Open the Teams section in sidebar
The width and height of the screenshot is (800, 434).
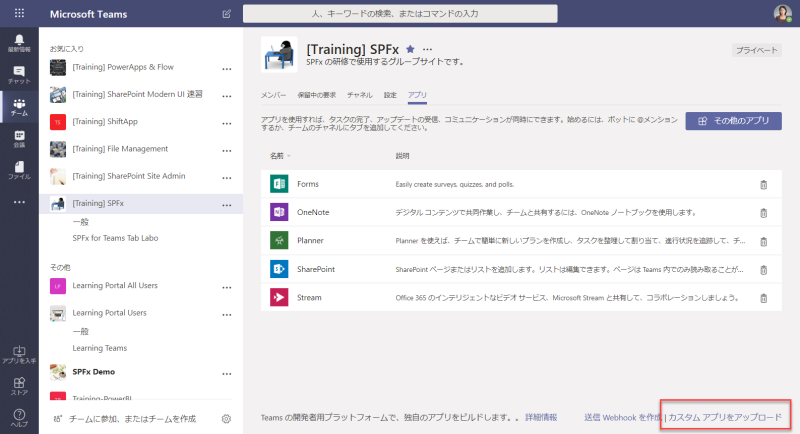point(19,107)
